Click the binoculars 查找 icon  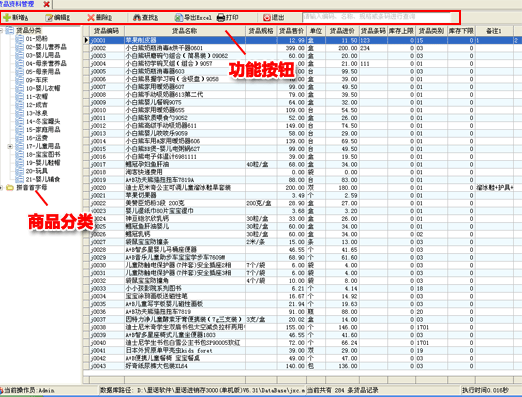click(137, 17)
